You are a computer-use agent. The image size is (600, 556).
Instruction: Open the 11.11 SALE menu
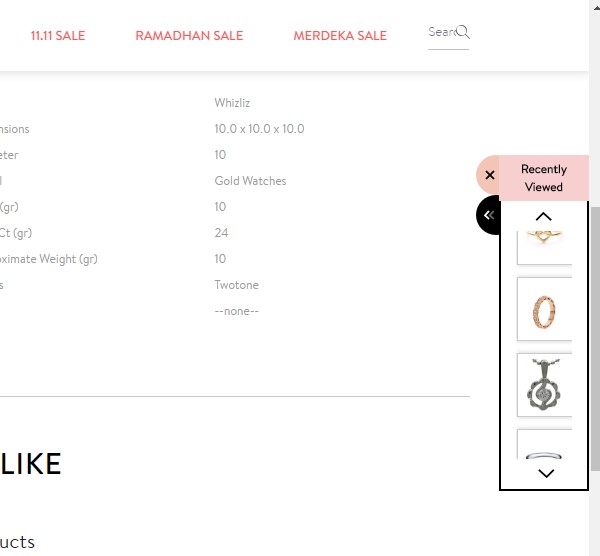pos(58,36)
